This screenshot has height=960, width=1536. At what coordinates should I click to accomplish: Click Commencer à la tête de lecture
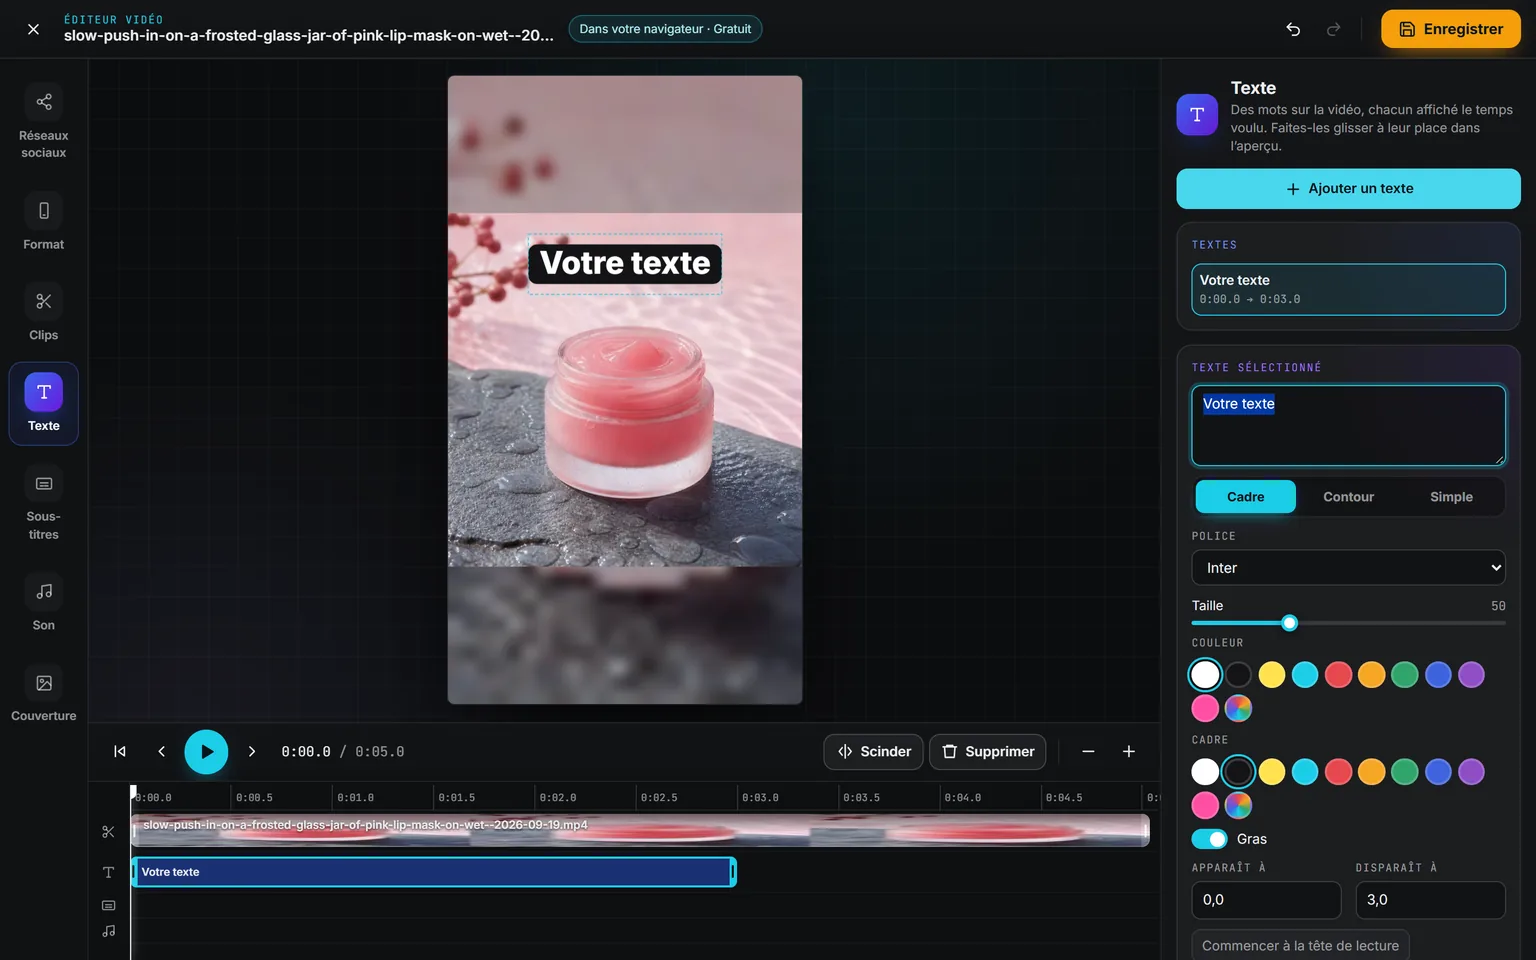point(1300,945)
